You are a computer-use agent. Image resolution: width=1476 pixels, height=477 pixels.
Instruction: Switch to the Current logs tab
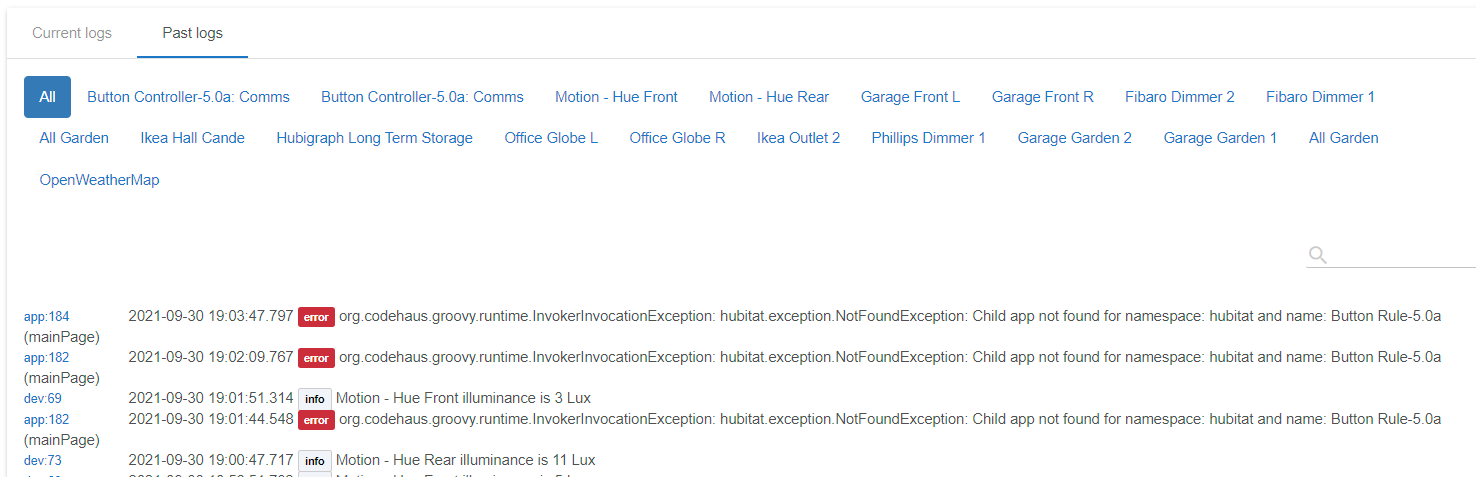(72, 33)
